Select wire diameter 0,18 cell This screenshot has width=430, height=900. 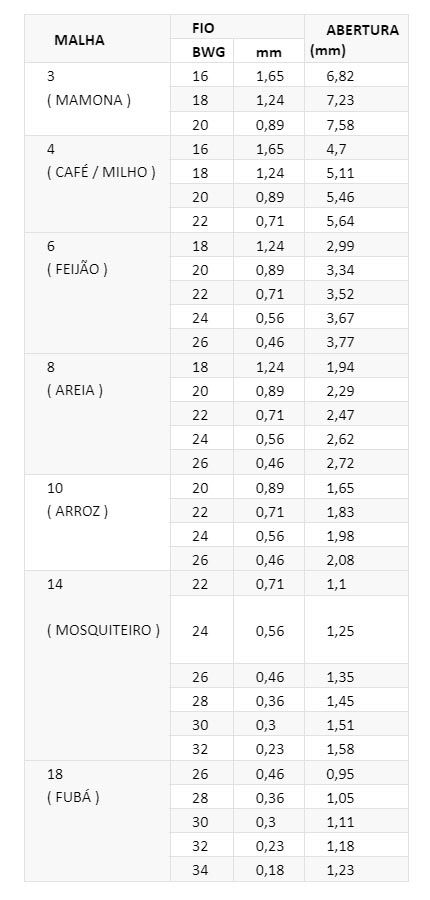click(269, 870)
